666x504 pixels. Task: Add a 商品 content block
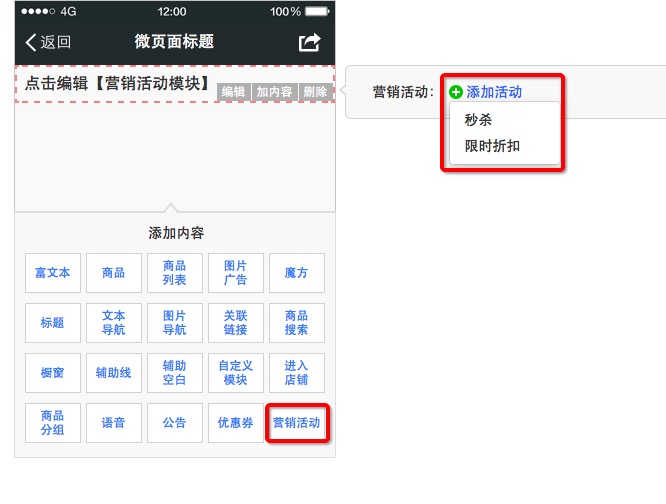pos(113,273)
